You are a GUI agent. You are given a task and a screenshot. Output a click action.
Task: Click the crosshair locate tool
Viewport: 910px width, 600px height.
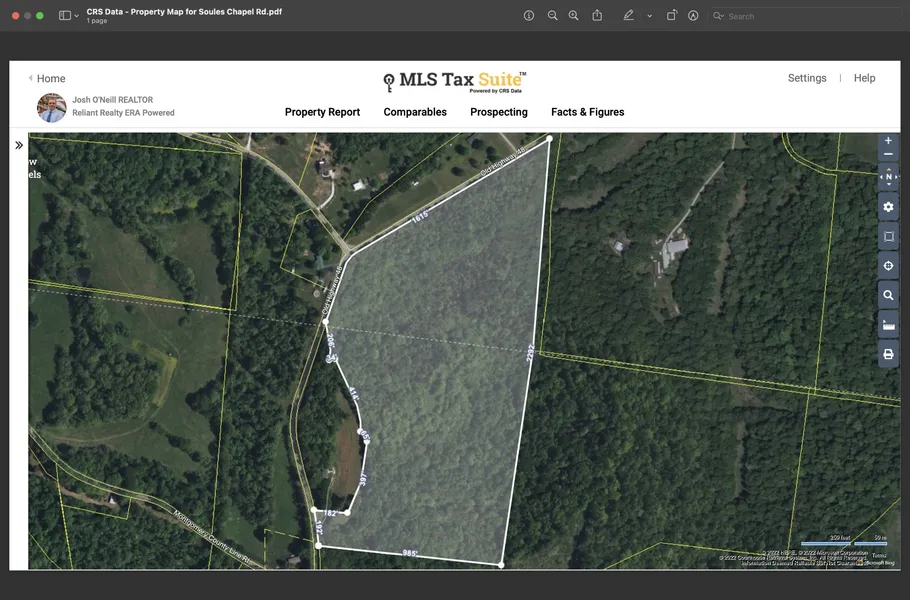click(888, 266)
